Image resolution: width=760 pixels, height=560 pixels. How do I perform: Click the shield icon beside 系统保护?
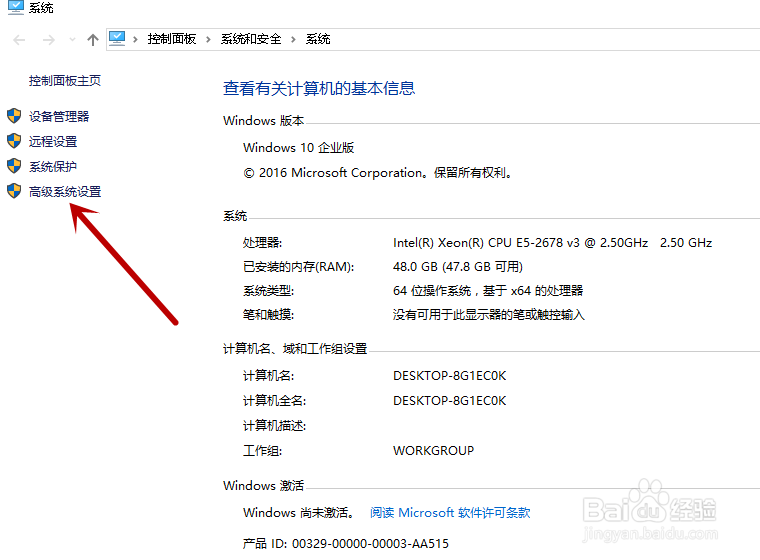(14, 166)
